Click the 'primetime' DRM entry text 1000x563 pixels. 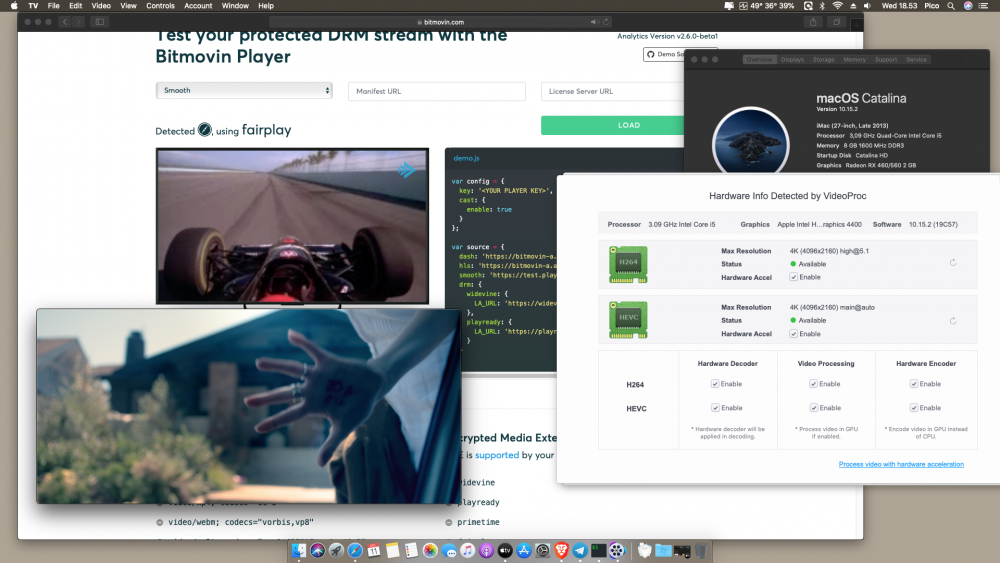tap(478, 522)
